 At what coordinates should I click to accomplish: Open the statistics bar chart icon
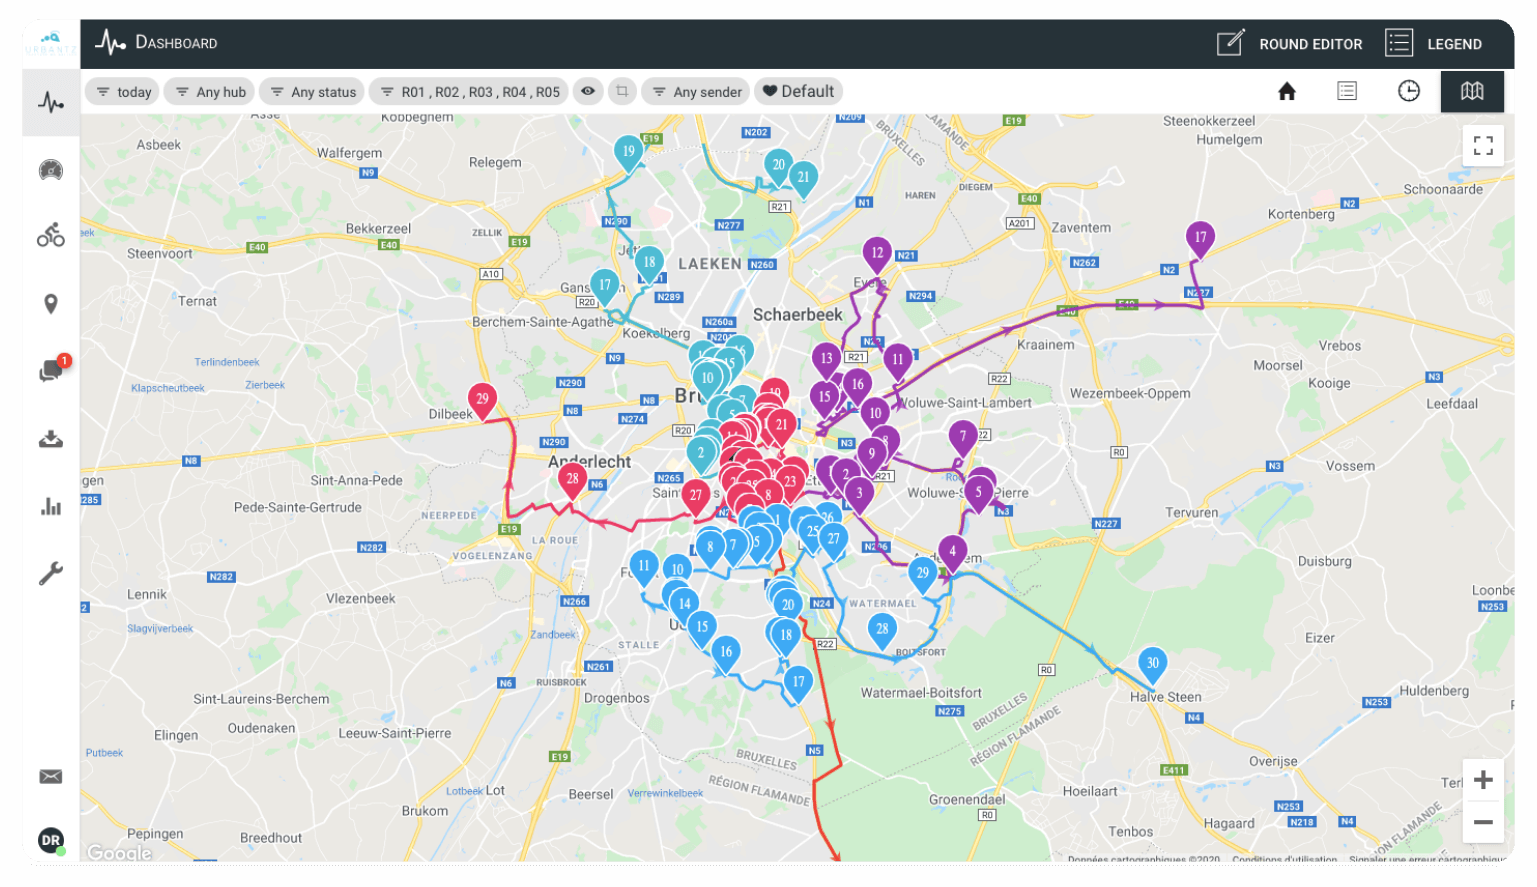50,506
